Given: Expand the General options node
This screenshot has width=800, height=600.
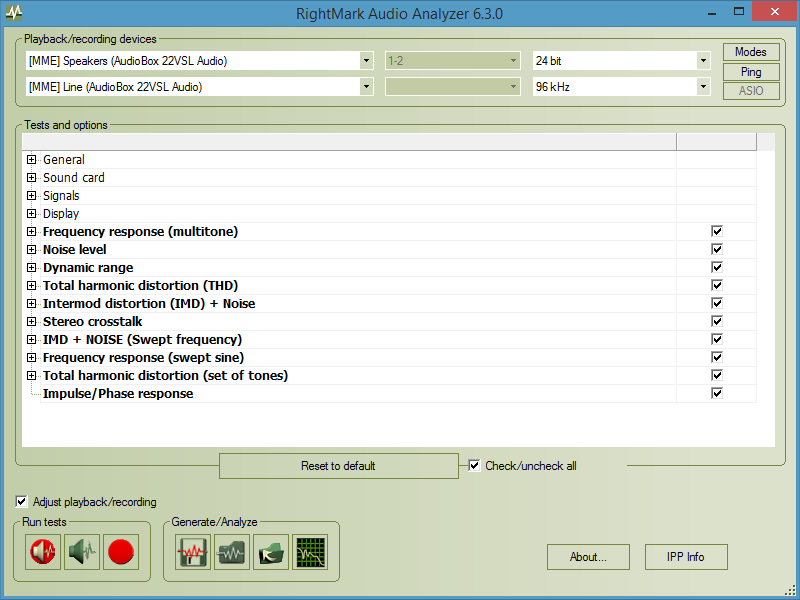Looking at the screenshot, I should (x=32, y=160).
